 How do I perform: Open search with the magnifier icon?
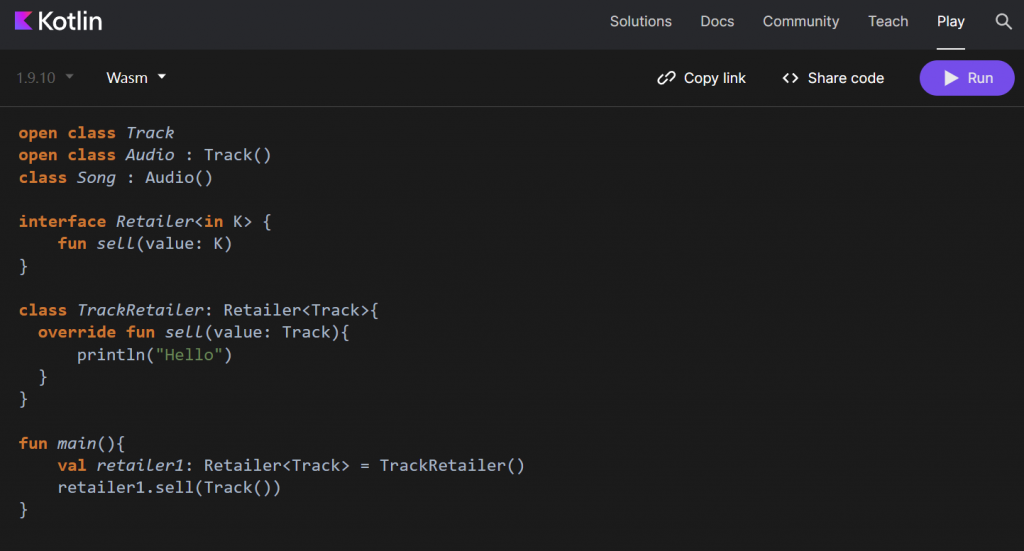pyautogui.click(x=1003, y=21)
